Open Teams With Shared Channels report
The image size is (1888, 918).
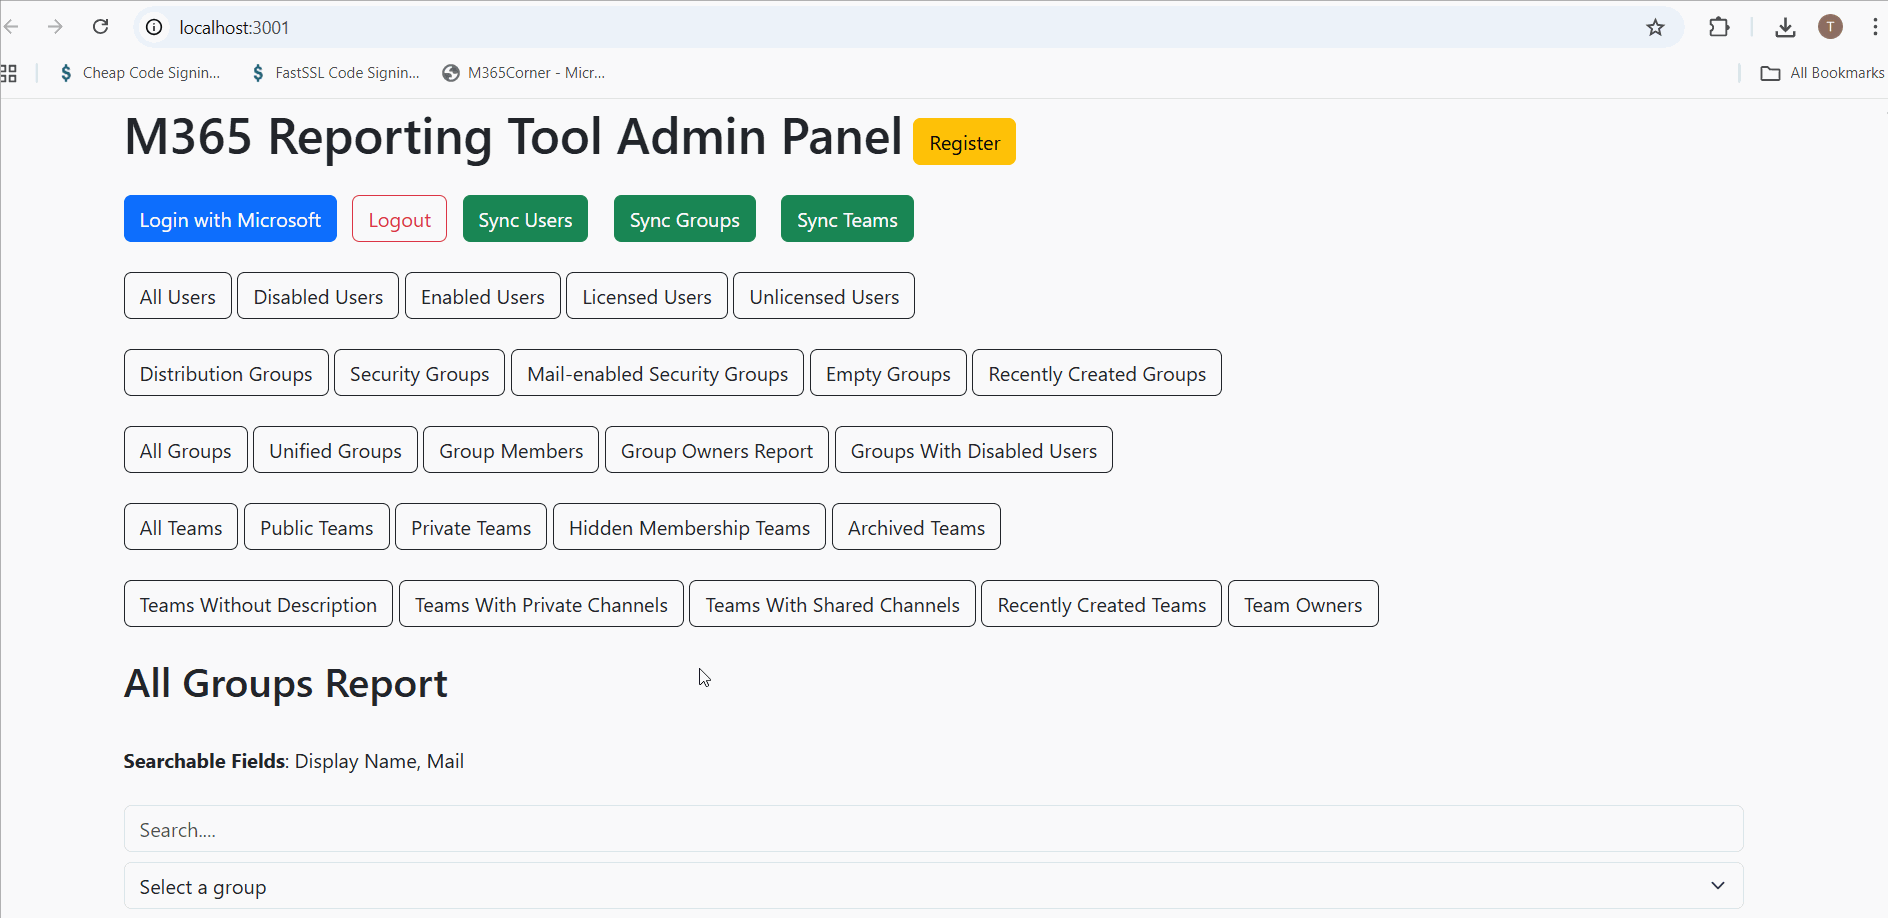(x=832, y=604)
